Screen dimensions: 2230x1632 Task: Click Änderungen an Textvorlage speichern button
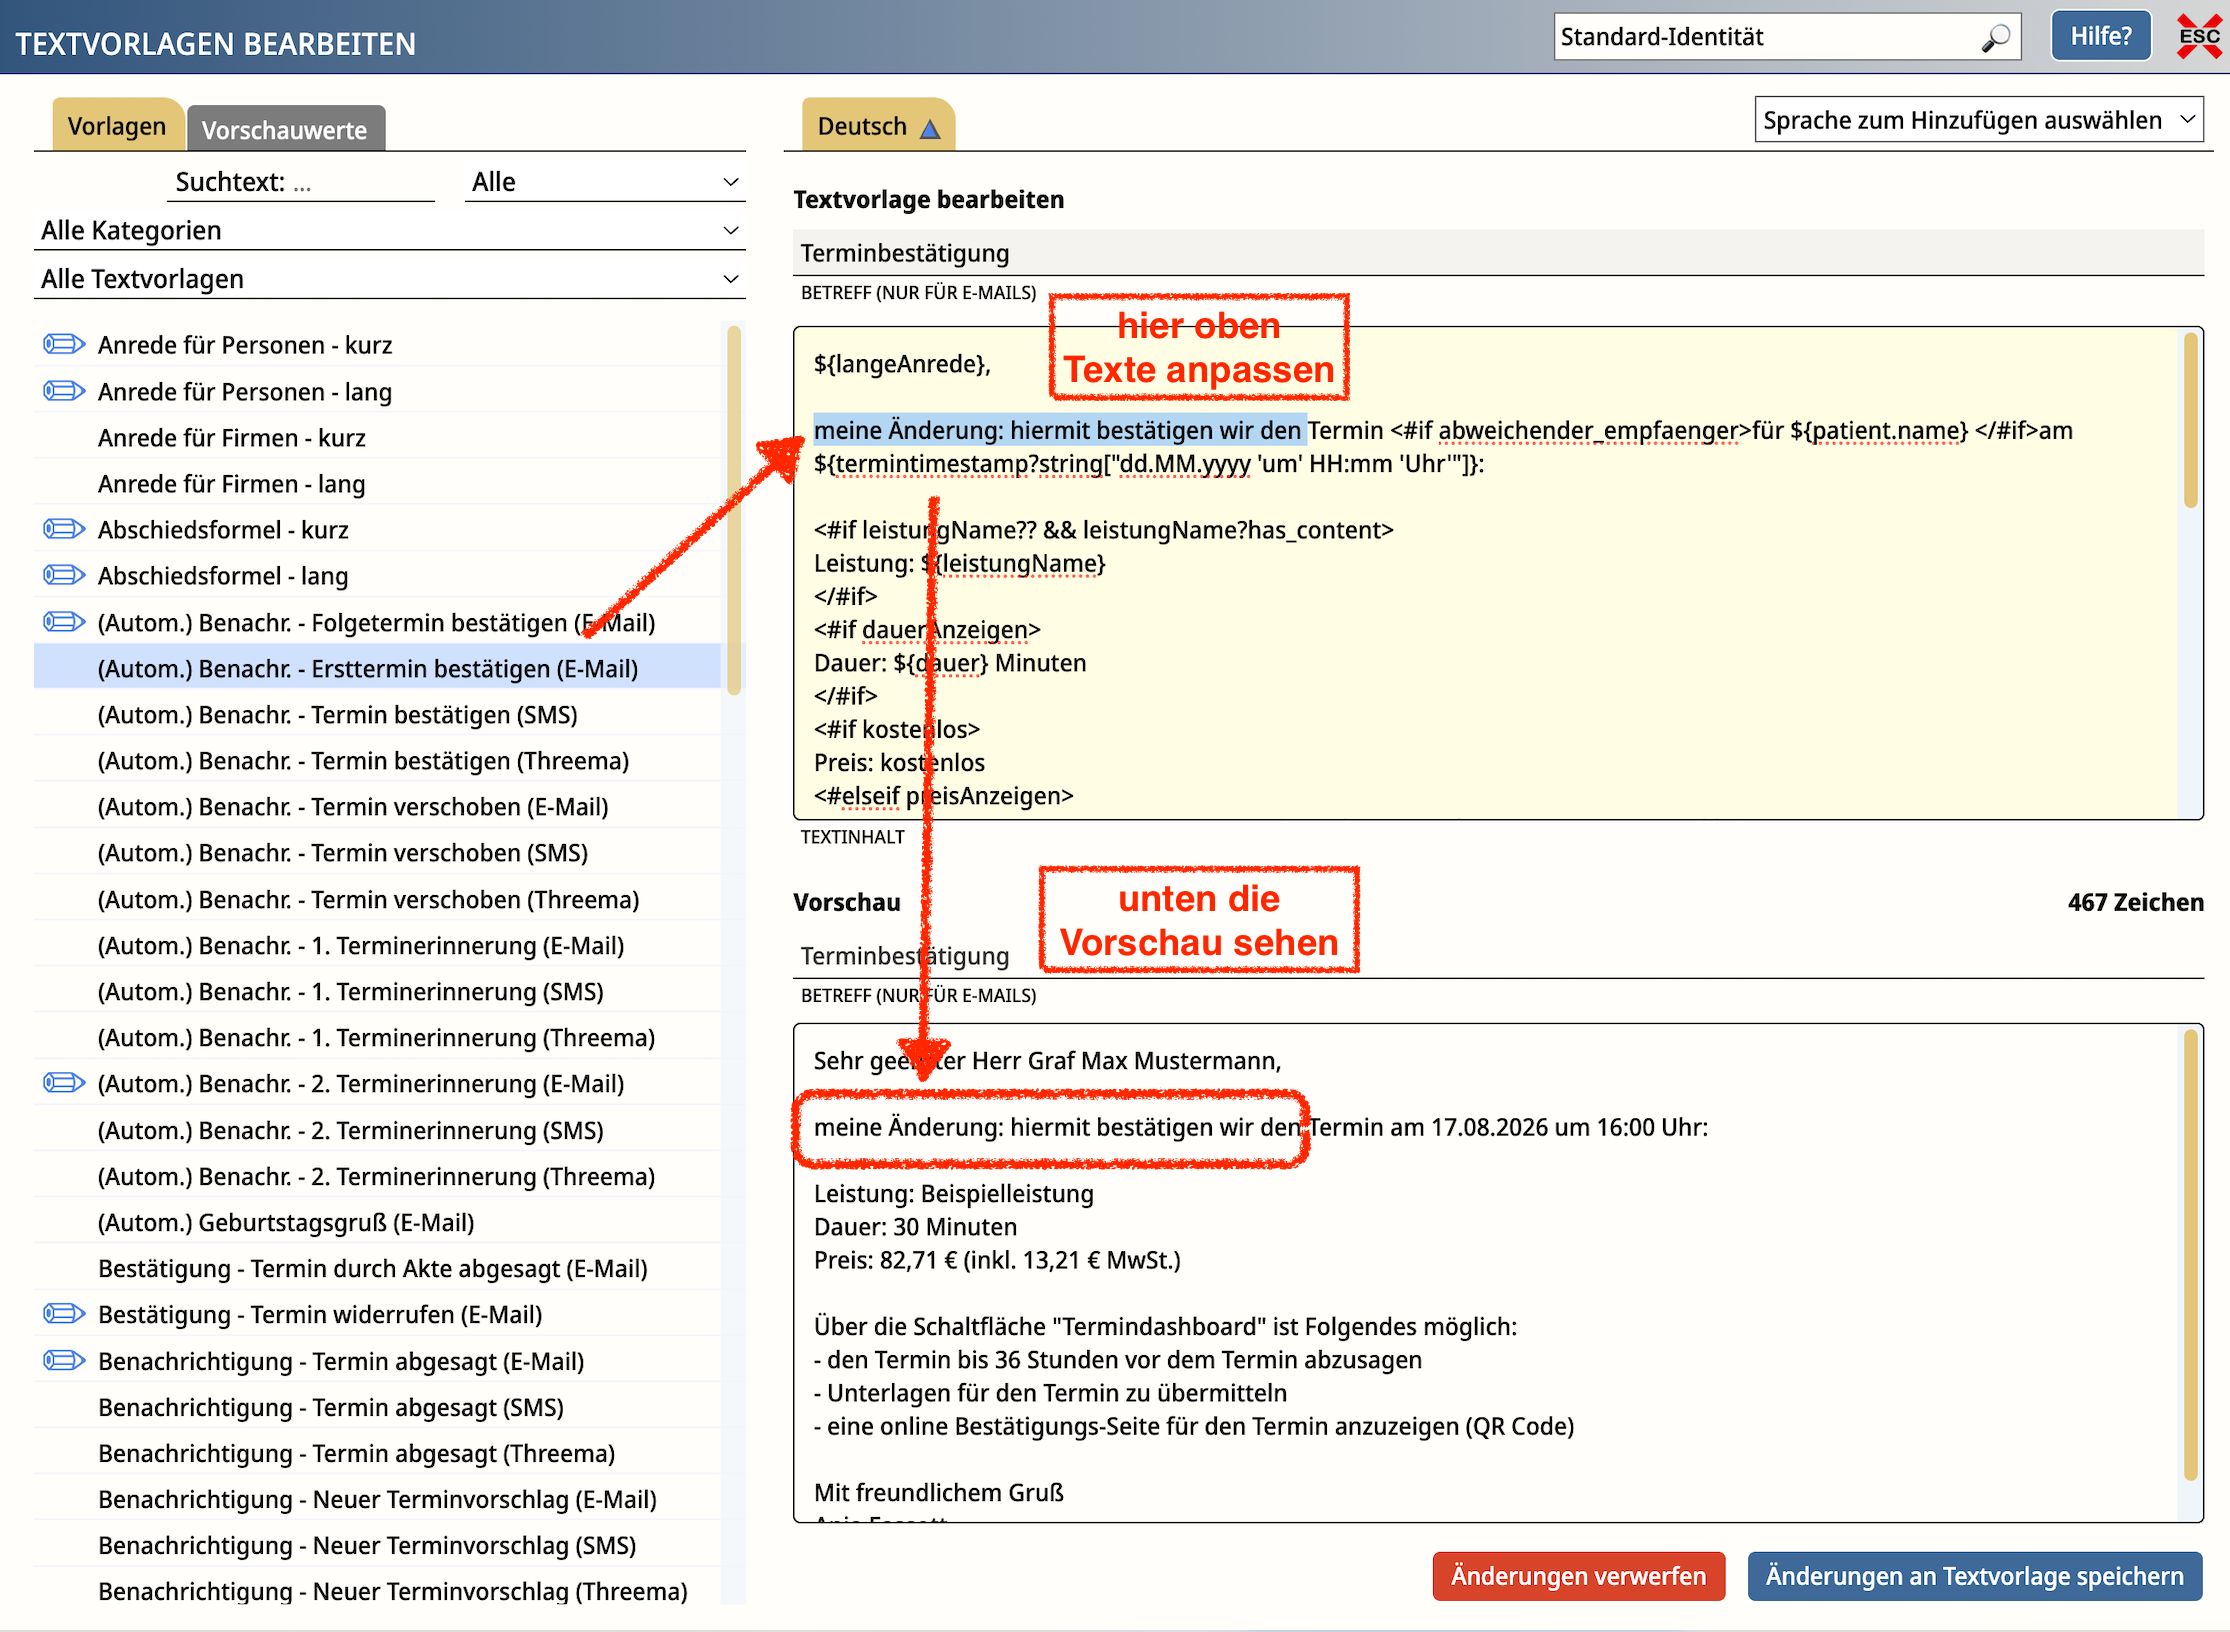(x=1975, y=1576)
